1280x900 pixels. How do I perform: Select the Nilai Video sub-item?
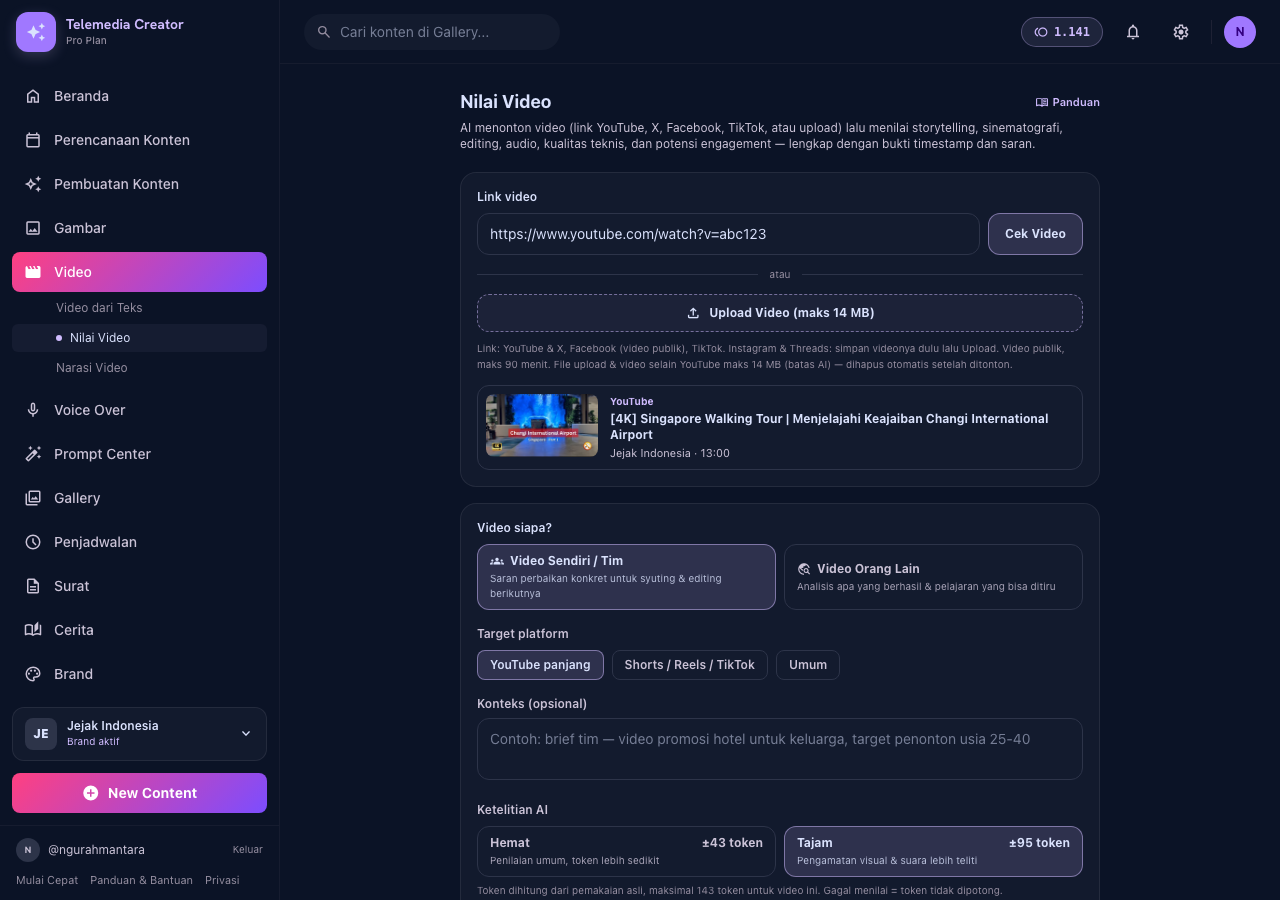point(139,338)
